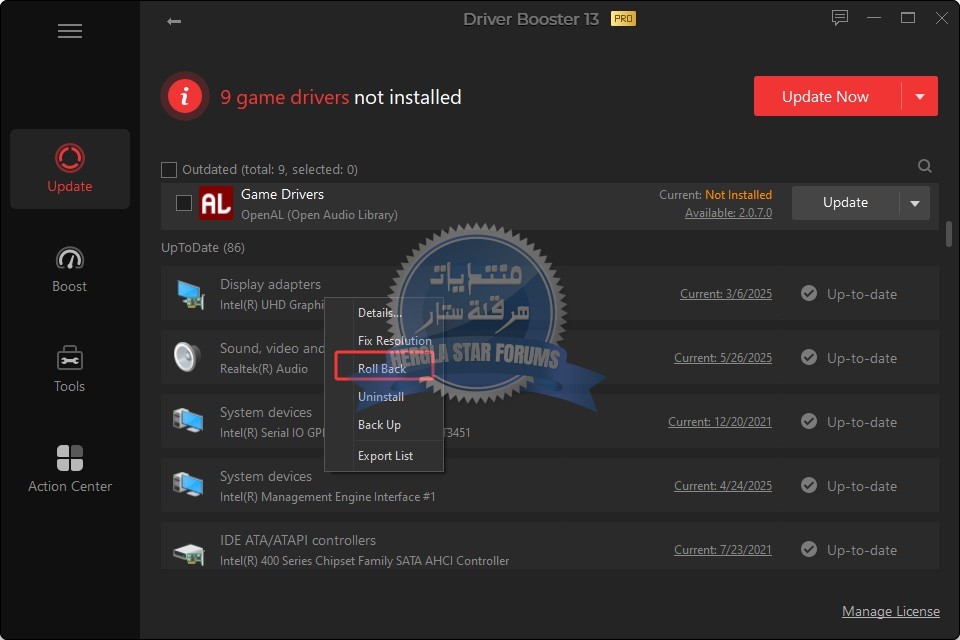Screen dimensions: 960x640
Task: Open the Action Center
Action: 70,468
